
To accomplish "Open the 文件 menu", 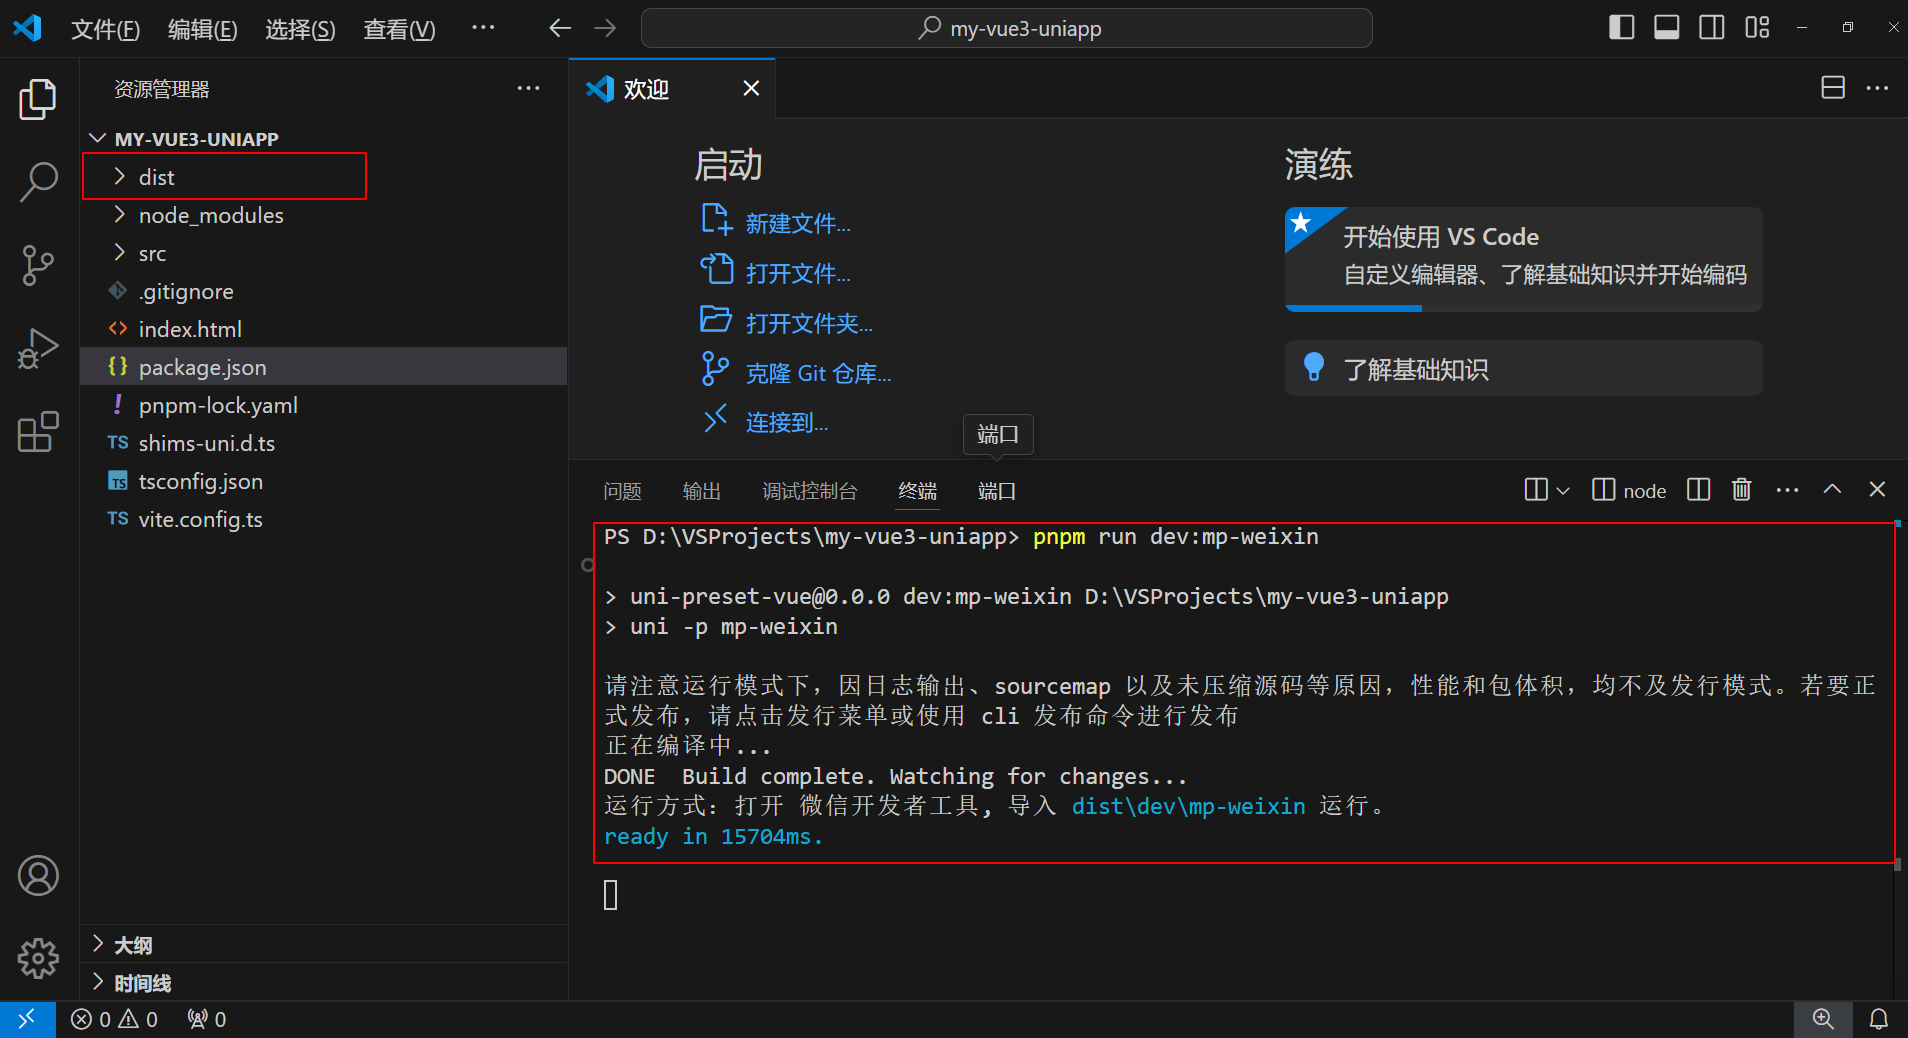I will [x=105, y=29].
